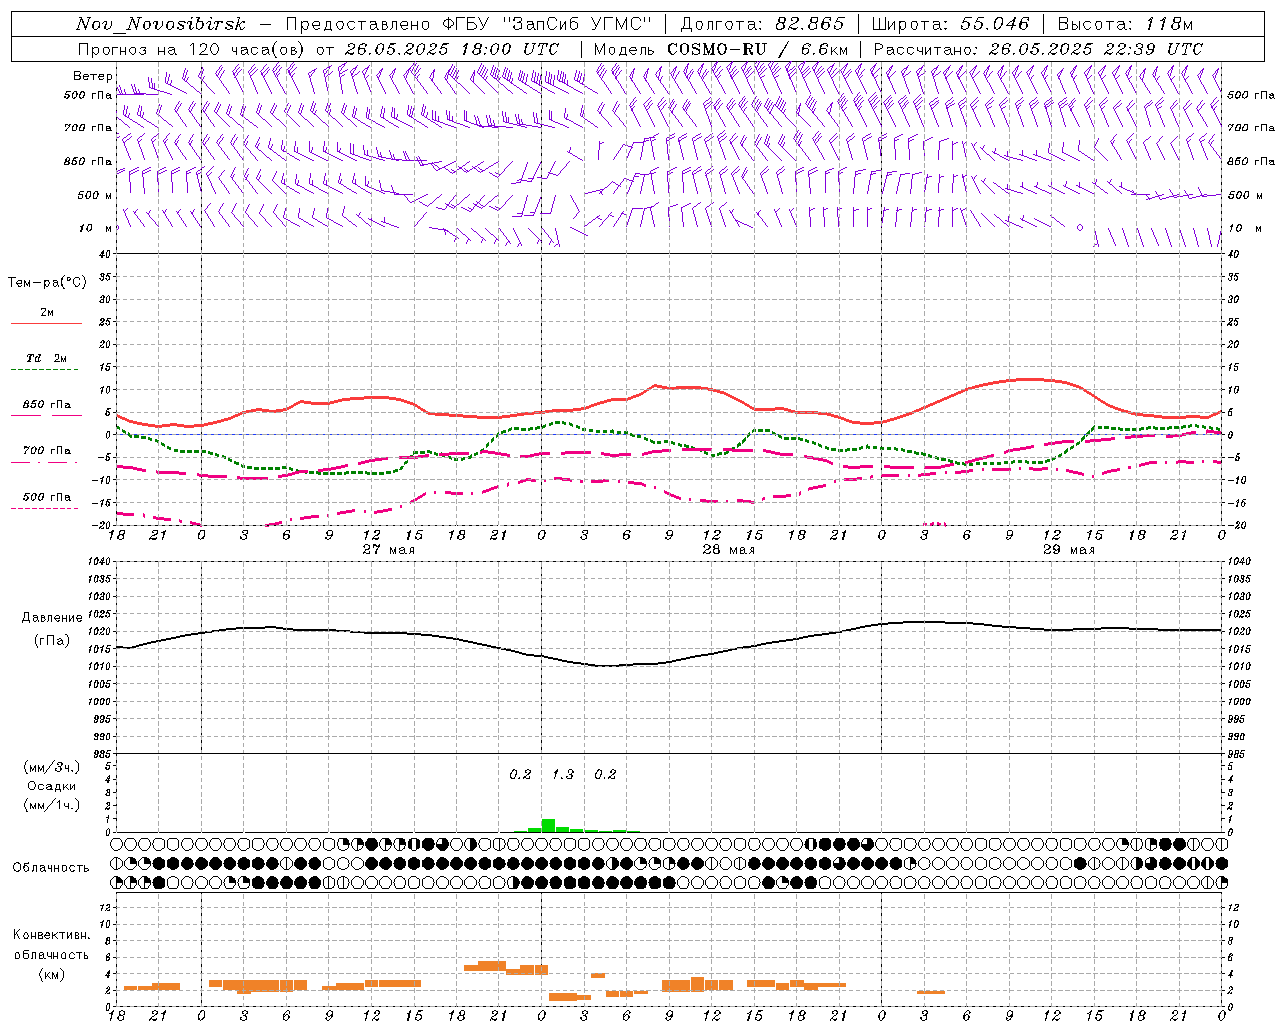
Task: Click the Td 2м legend entry
Action: [x=46, y=358]
